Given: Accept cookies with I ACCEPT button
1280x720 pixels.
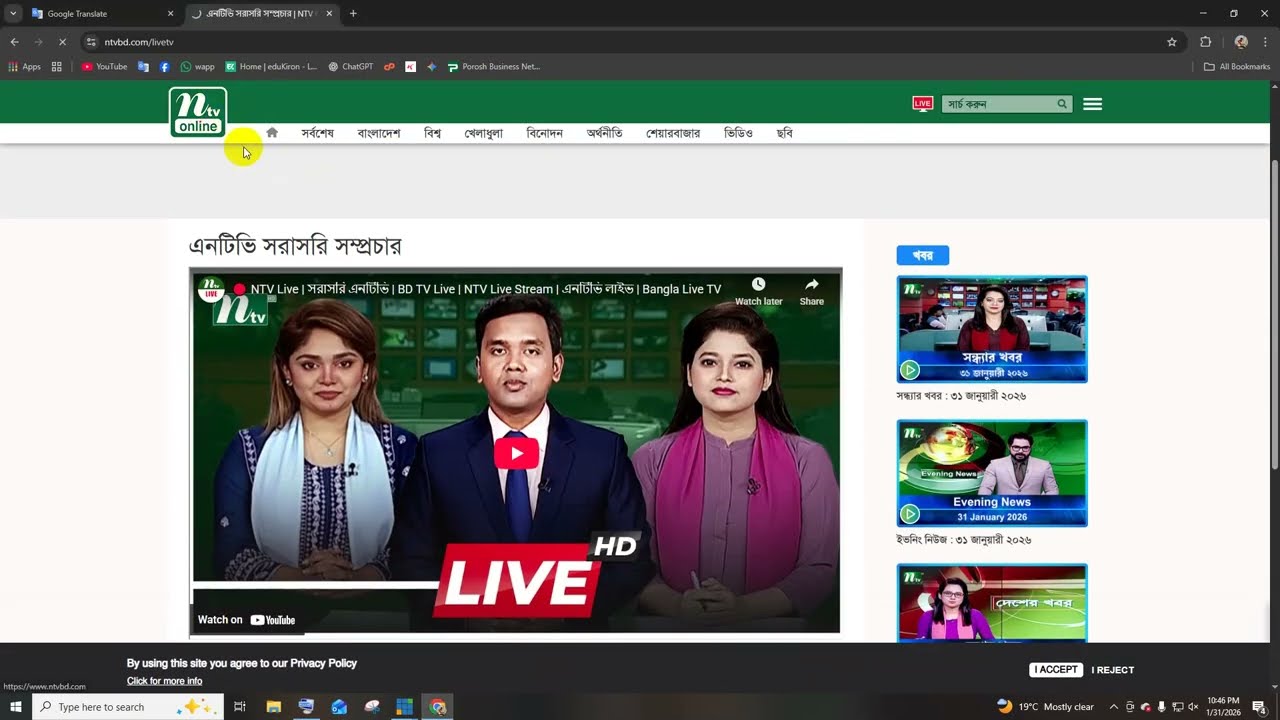Looking at the screenshot, I should coord(1056,670).
